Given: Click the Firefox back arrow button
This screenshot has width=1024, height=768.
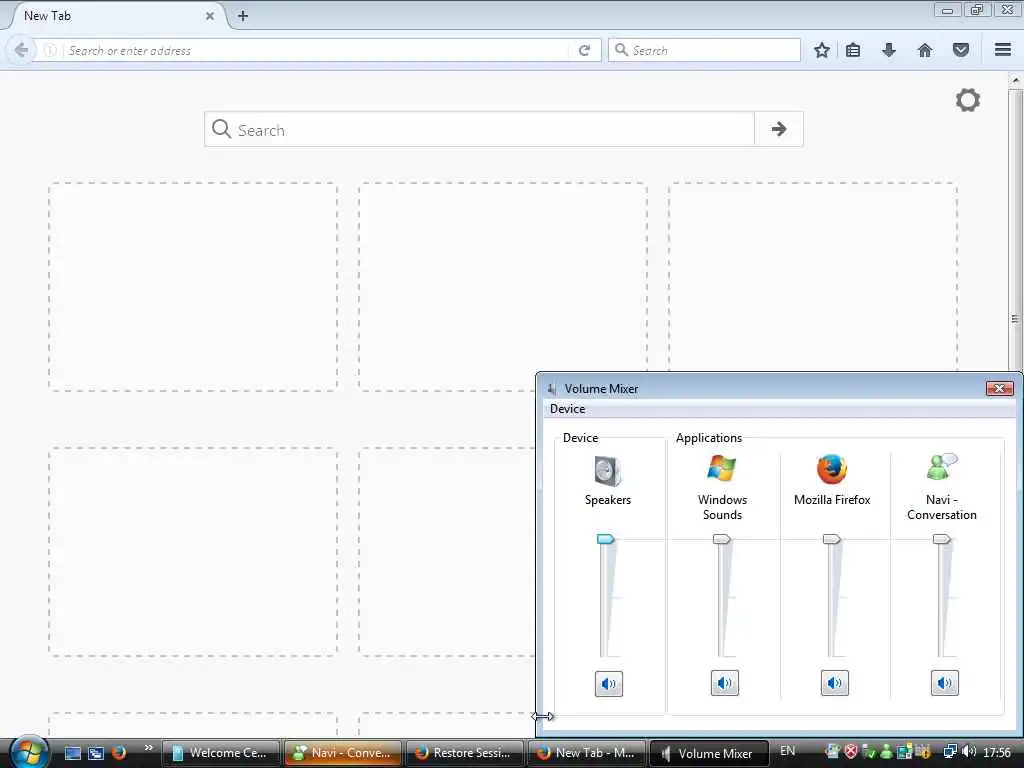Looking at the screenshot, I should pos(21,50).
